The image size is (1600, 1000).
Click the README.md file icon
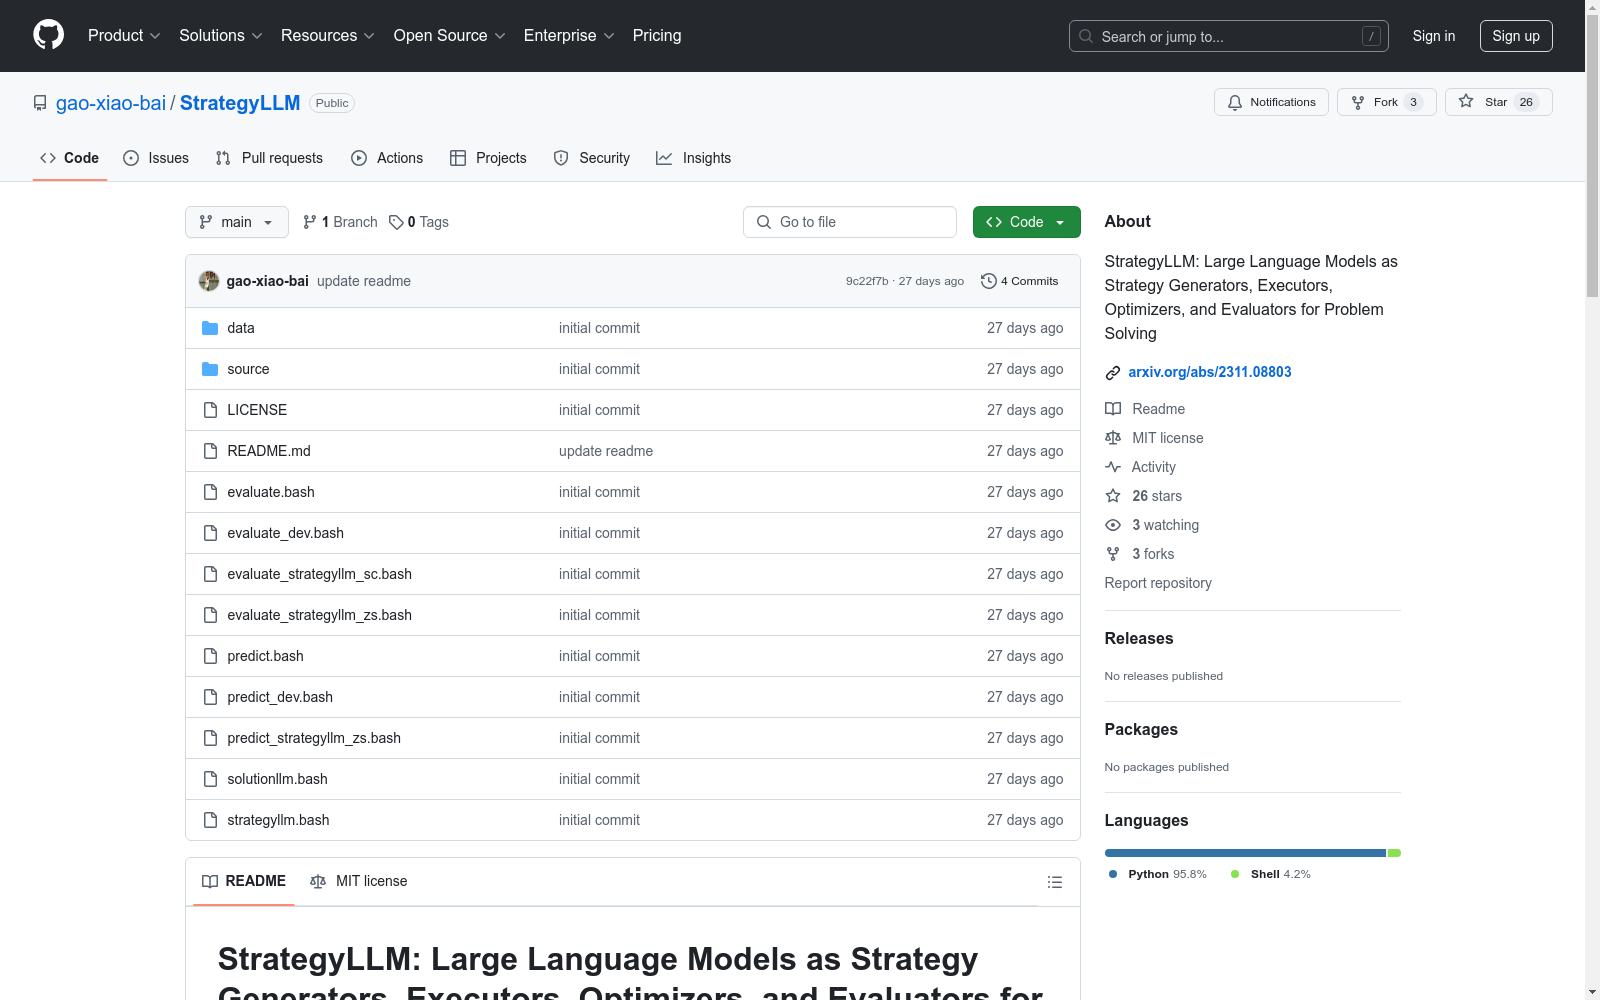pyautogui.click(x=210, y=451)
